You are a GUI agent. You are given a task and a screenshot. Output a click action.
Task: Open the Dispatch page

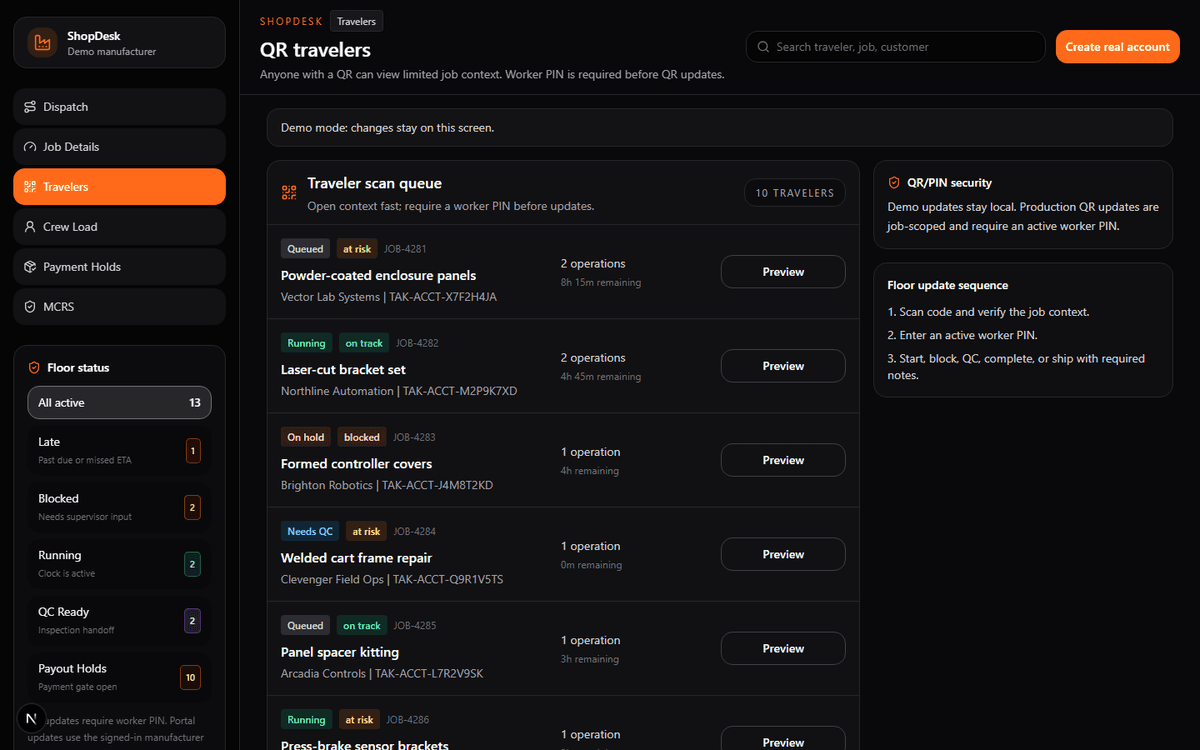(x=119, y=107)
